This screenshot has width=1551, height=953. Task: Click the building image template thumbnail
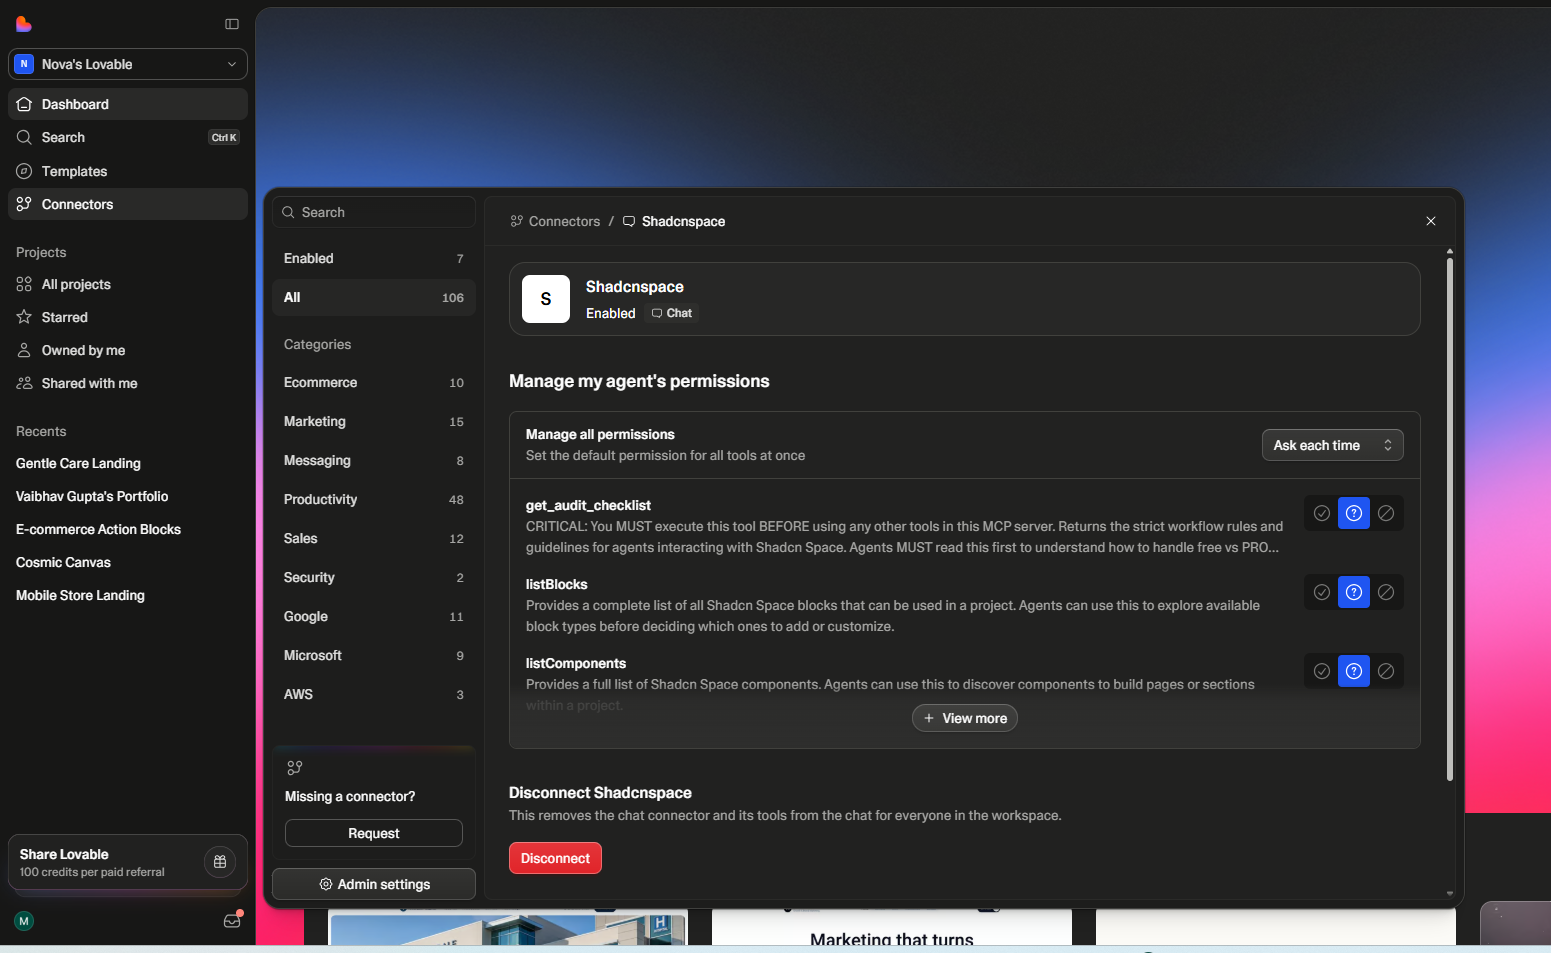coord(508,928)
